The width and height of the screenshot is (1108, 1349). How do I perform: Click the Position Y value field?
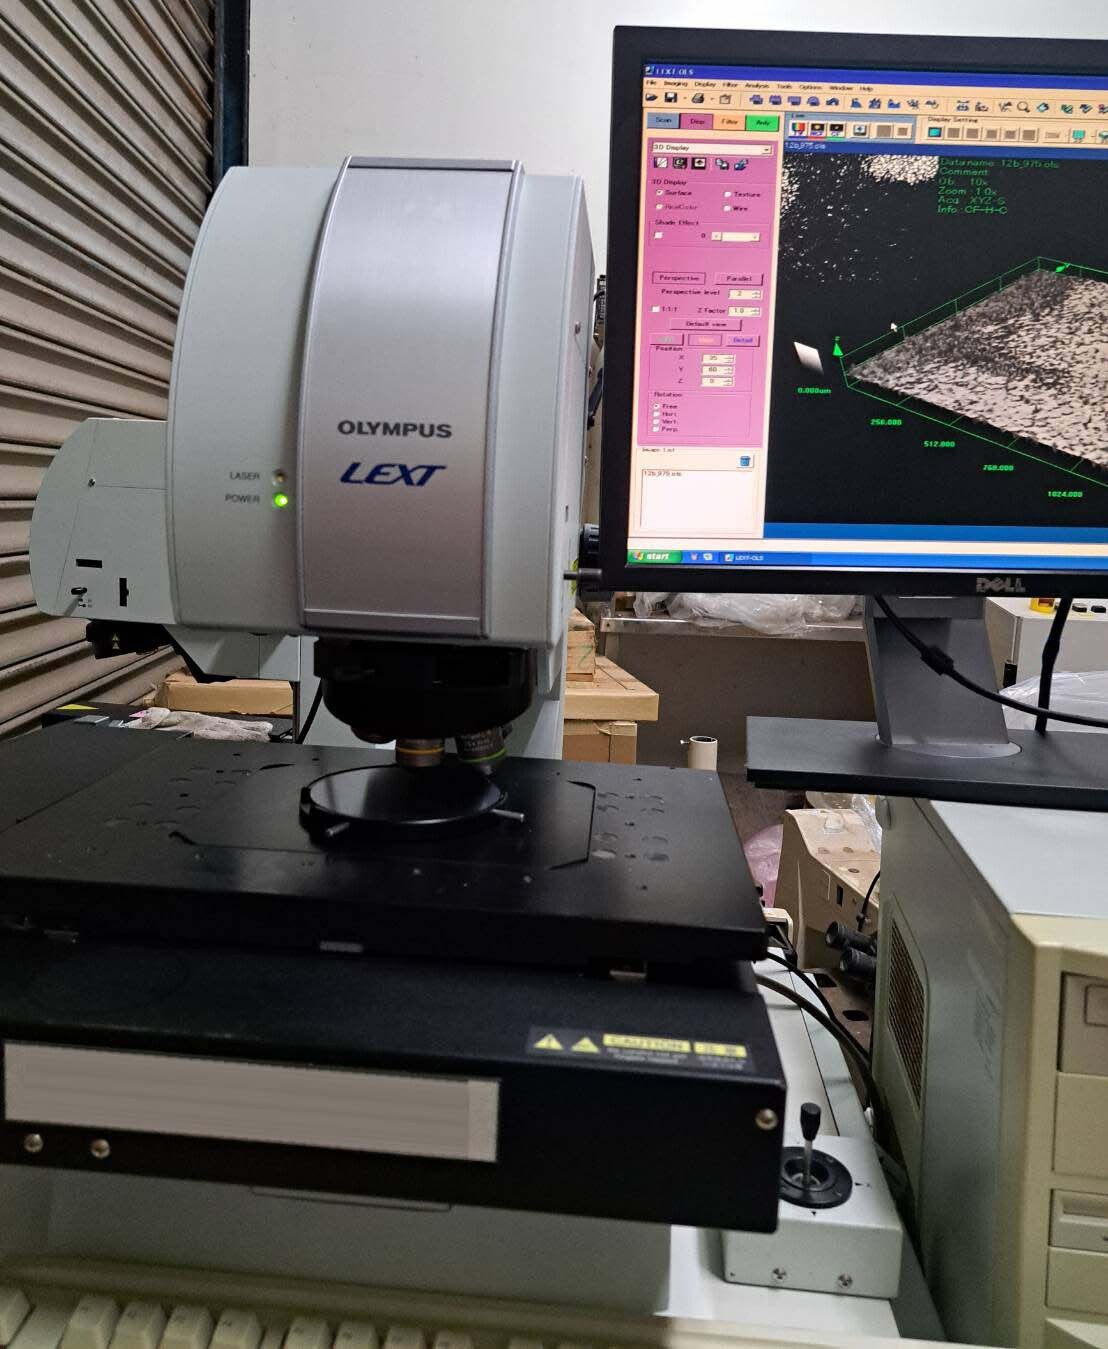717,369
